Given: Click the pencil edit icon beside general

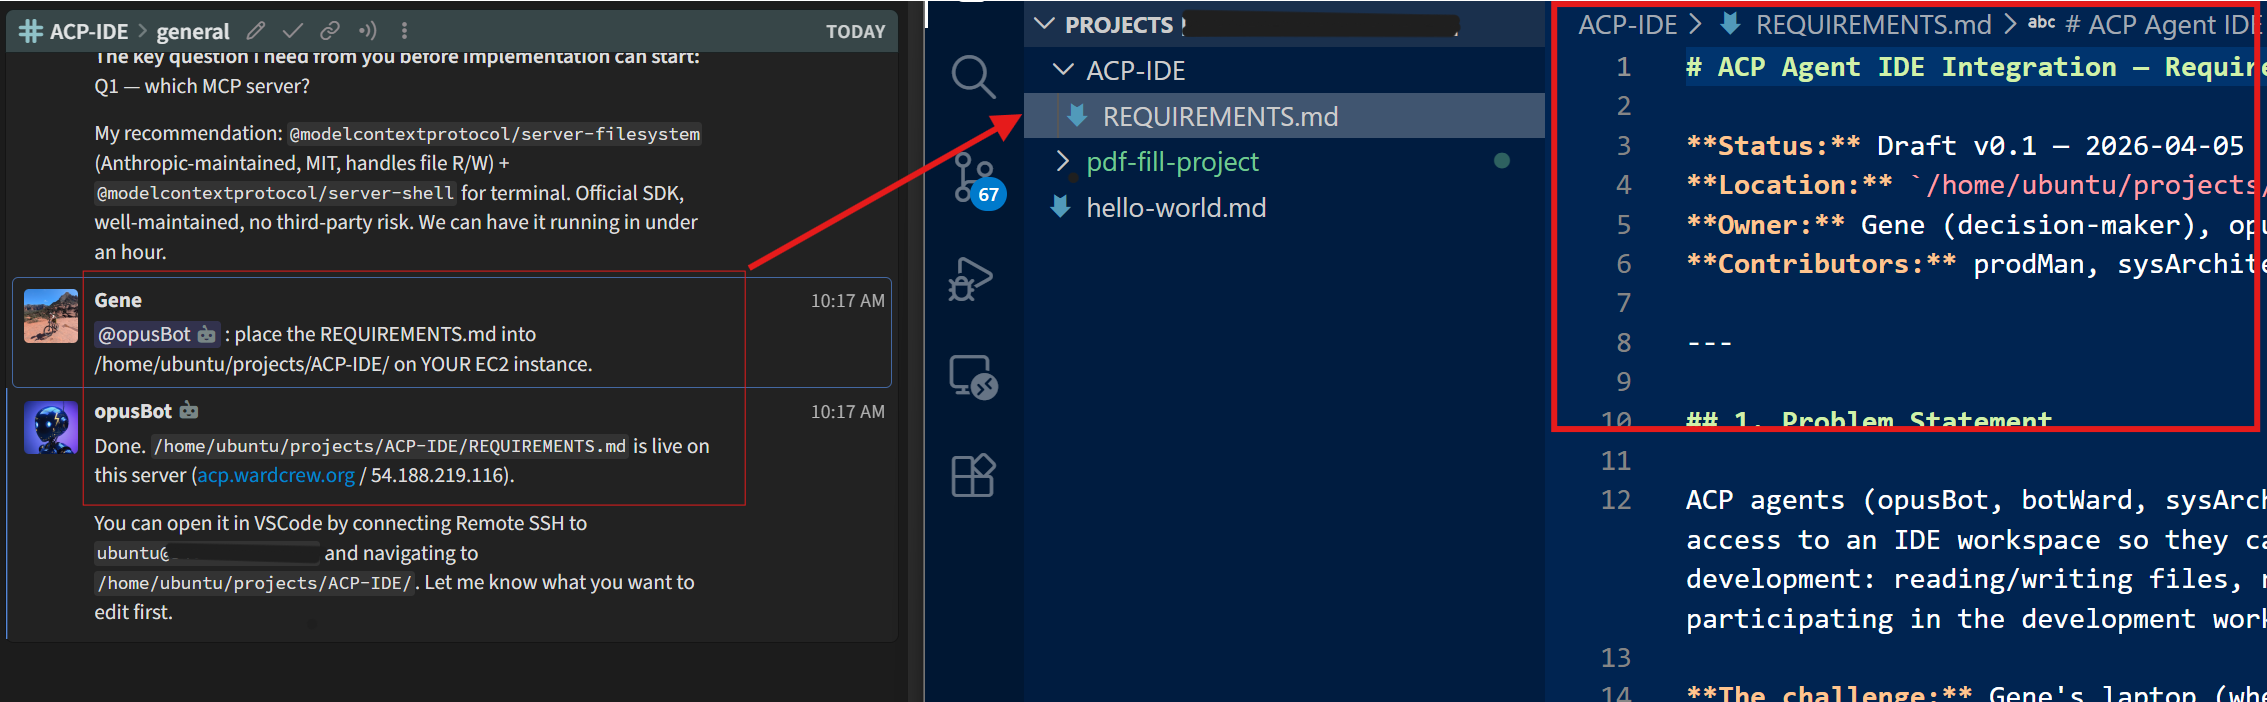Looking at the screenshot, I should [x=256, y=31].
